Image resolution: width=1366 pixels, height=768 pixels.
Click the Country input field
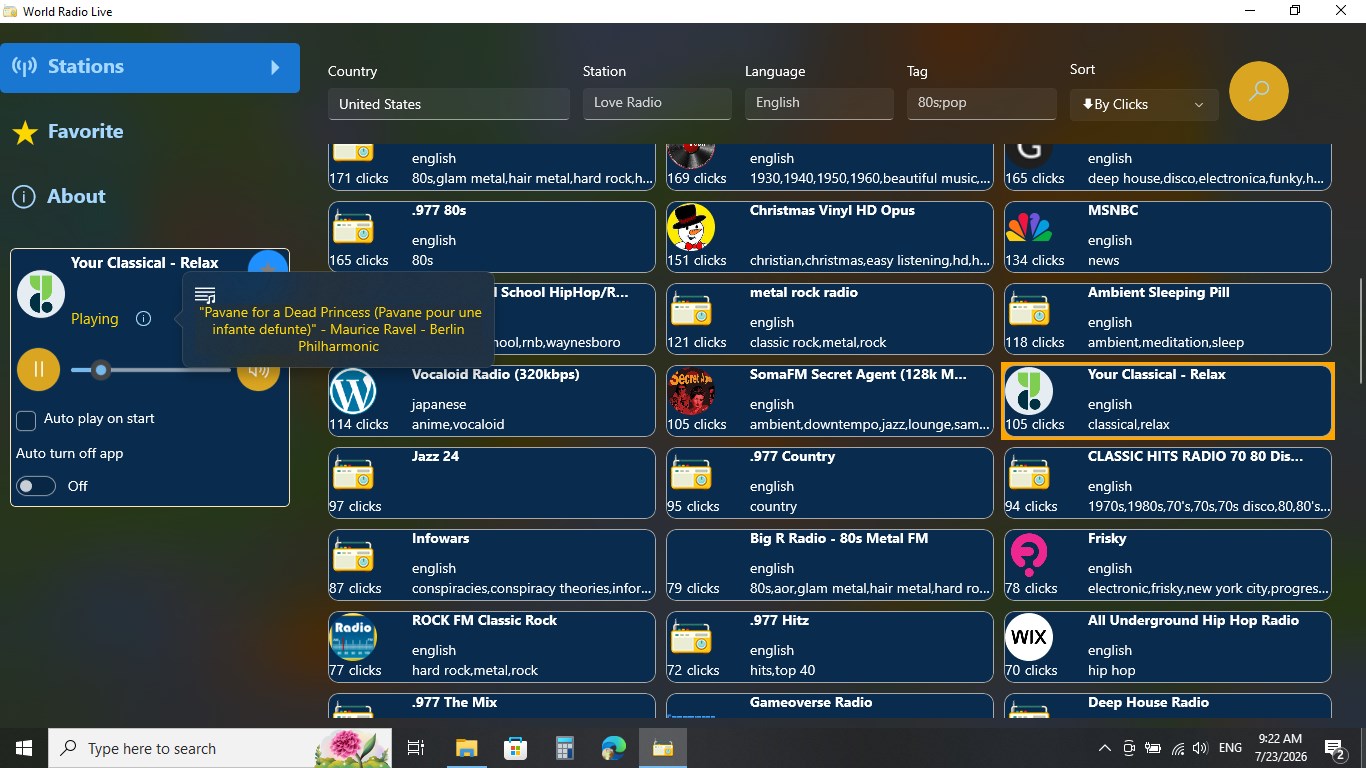tap(449, 104)
